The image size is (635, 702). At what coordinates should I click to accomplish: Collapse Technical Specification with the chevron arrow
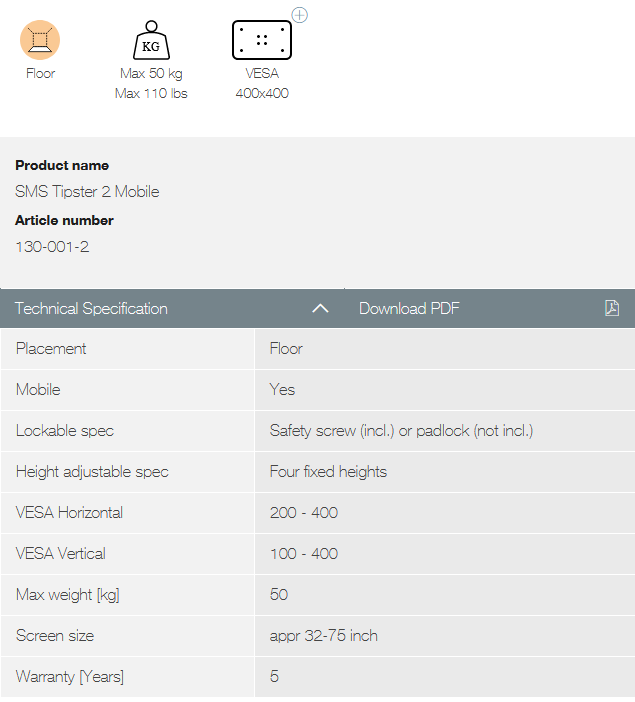click(320, 309)
